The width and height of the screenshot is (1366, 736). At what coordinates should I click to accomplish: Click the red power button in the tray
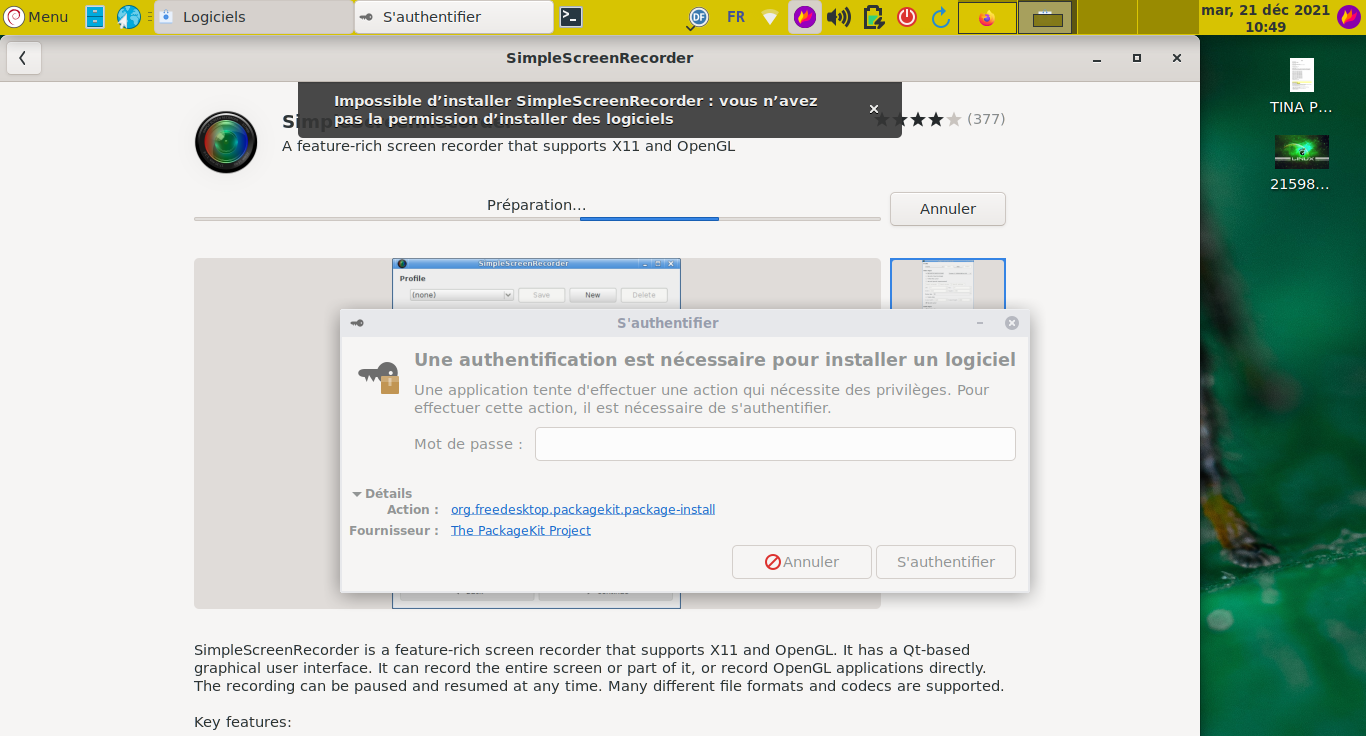pyautogui.click(x=906, y=17)
